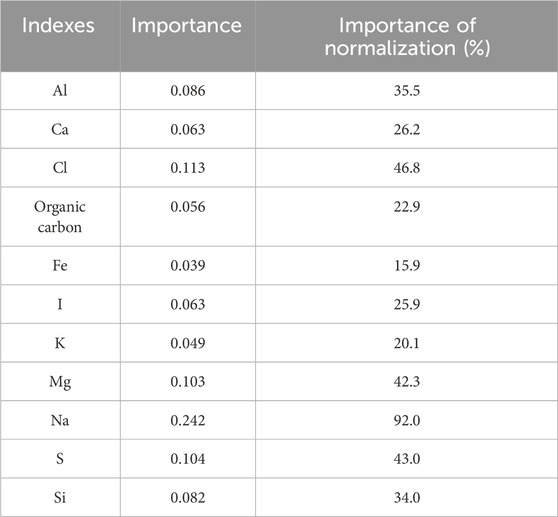Select the Mg index cell

[60, 382]
